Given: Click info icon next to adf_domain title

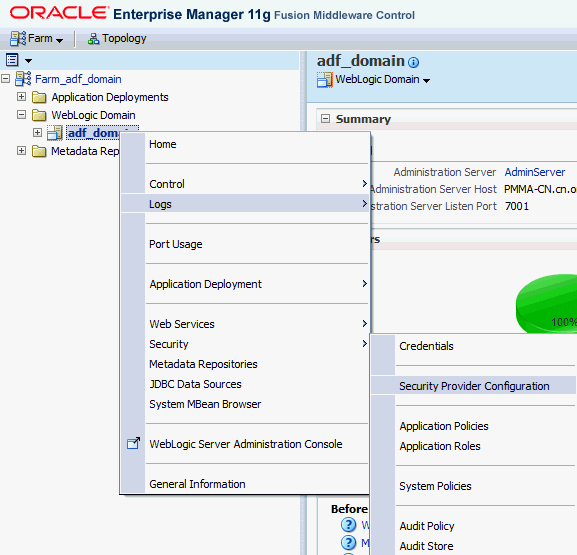Looking at the screenshot, I should [x=414, y=63].
